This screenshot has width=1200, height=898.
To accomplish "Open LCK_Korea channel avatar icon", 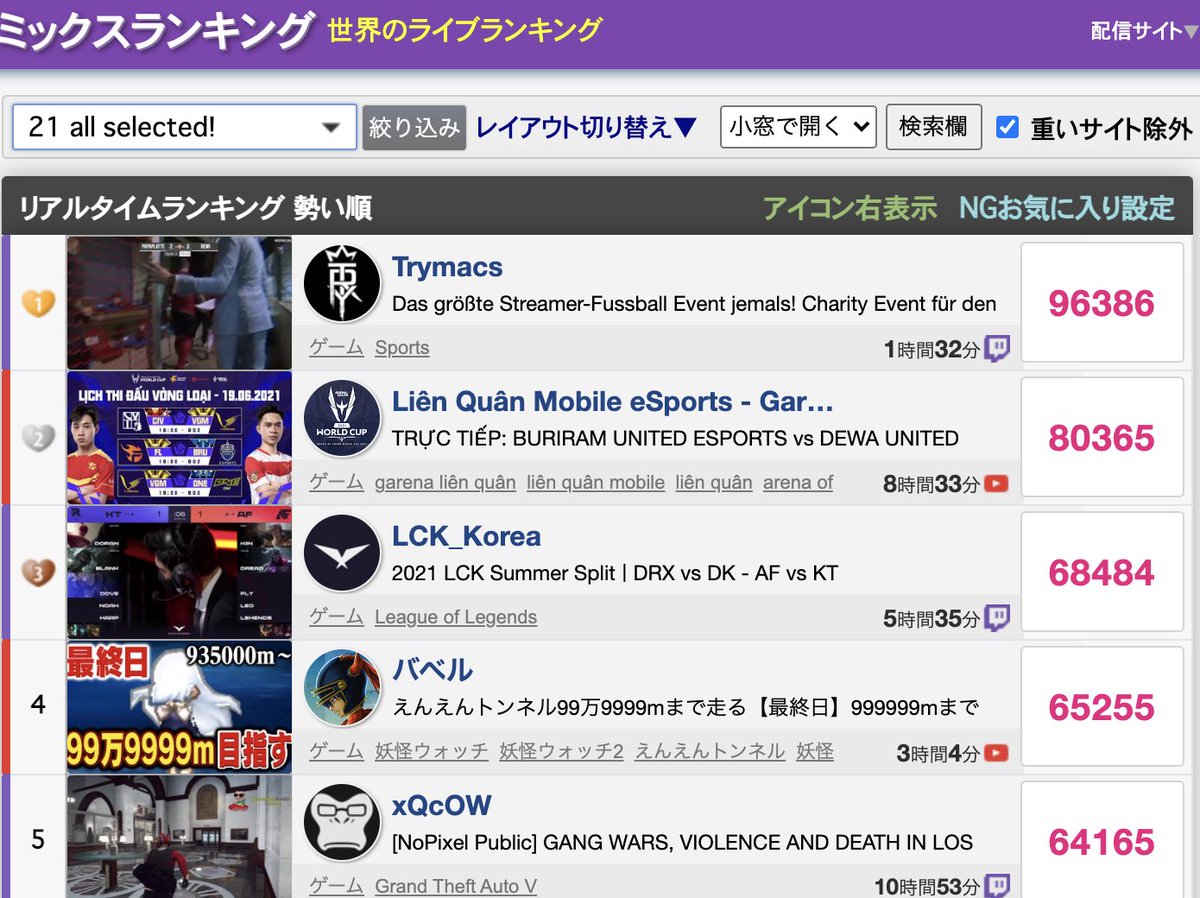I will coord(342,553).
